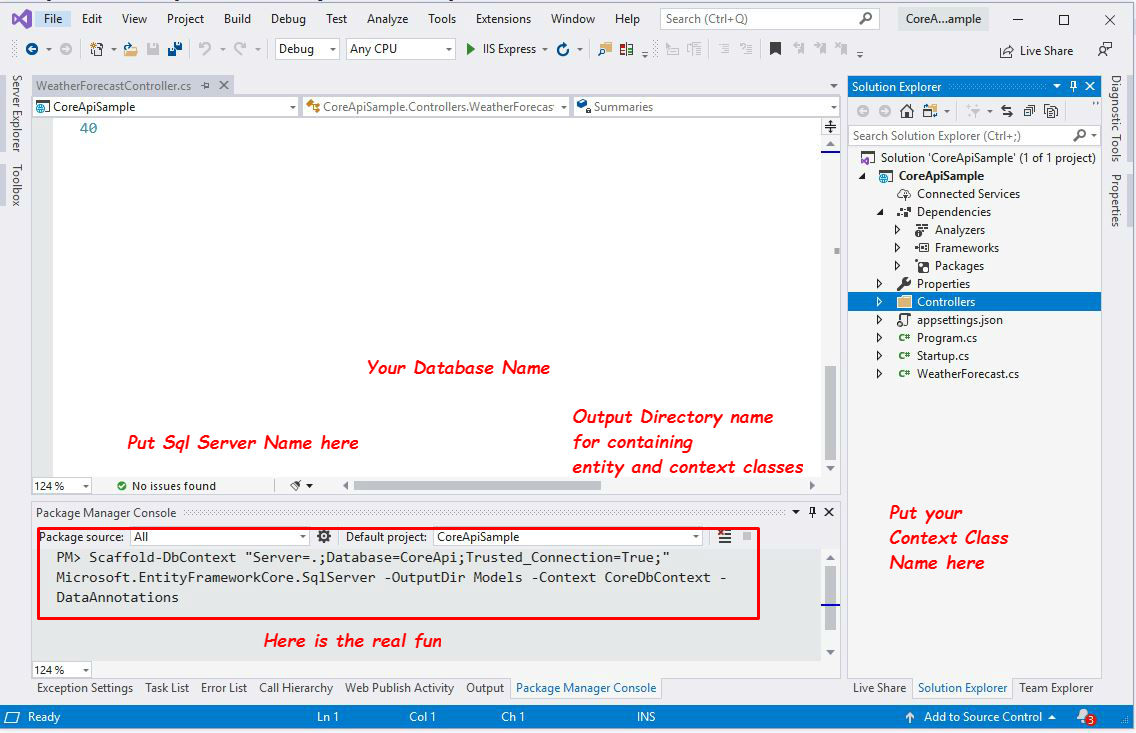Screen dimensions: 1136x733
Task: Open the Build menu
Action: [237, 19]
